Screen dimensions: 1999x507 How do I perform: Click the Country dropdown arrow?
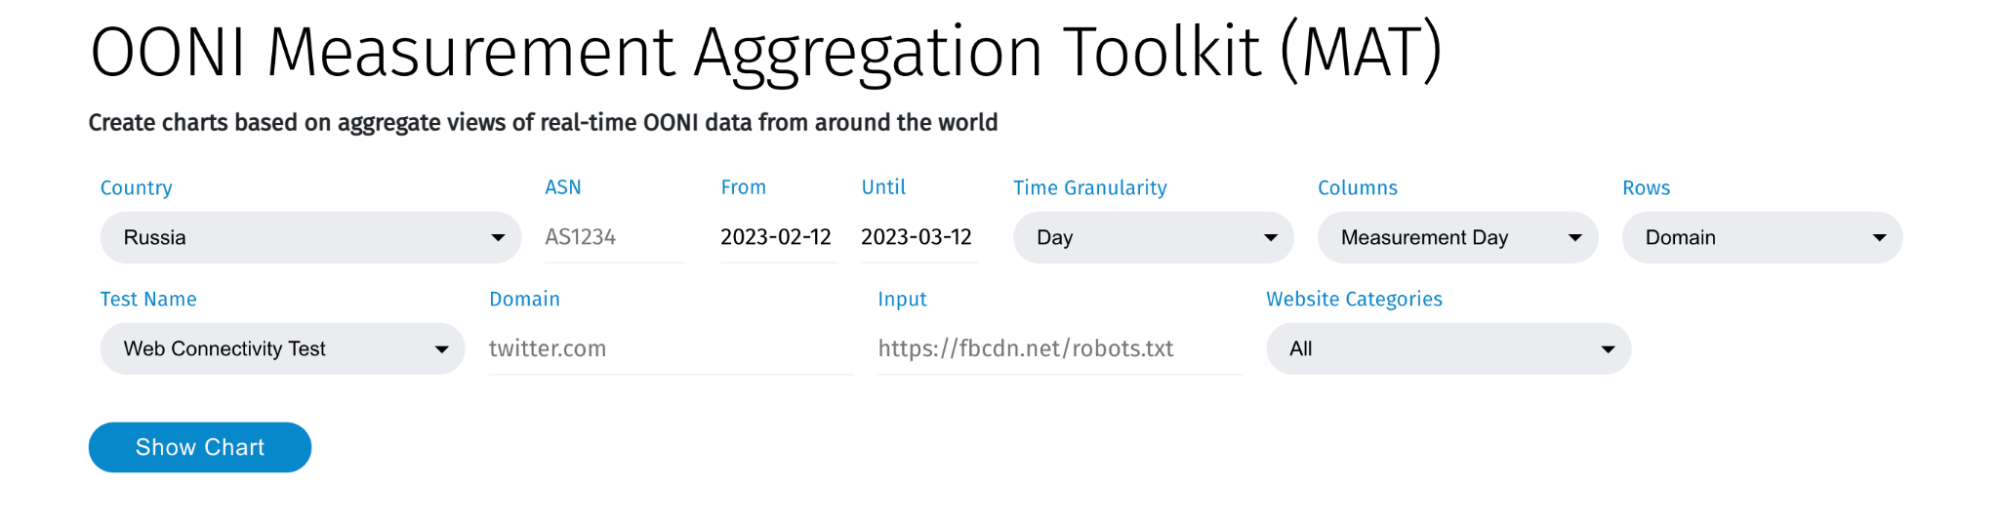point(497,238)
